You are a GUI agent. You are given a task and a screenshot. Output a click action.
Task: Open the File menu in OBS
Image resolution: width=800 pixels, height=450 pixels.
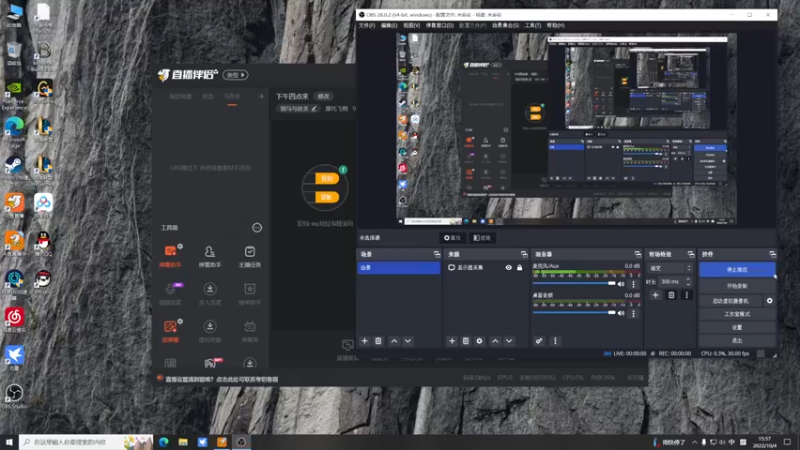pos(367,26)
